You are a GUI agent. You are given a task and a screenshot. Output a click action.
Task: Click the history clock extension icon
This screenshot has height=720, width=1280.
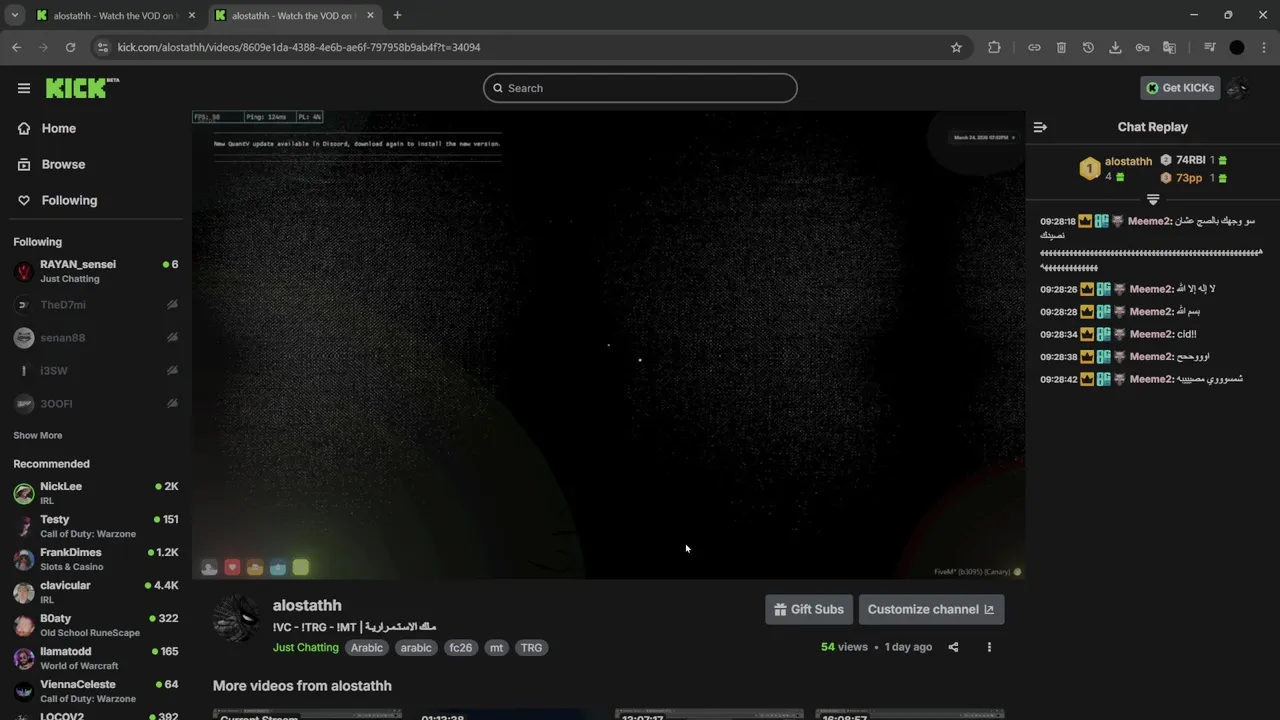[1088, 47]
